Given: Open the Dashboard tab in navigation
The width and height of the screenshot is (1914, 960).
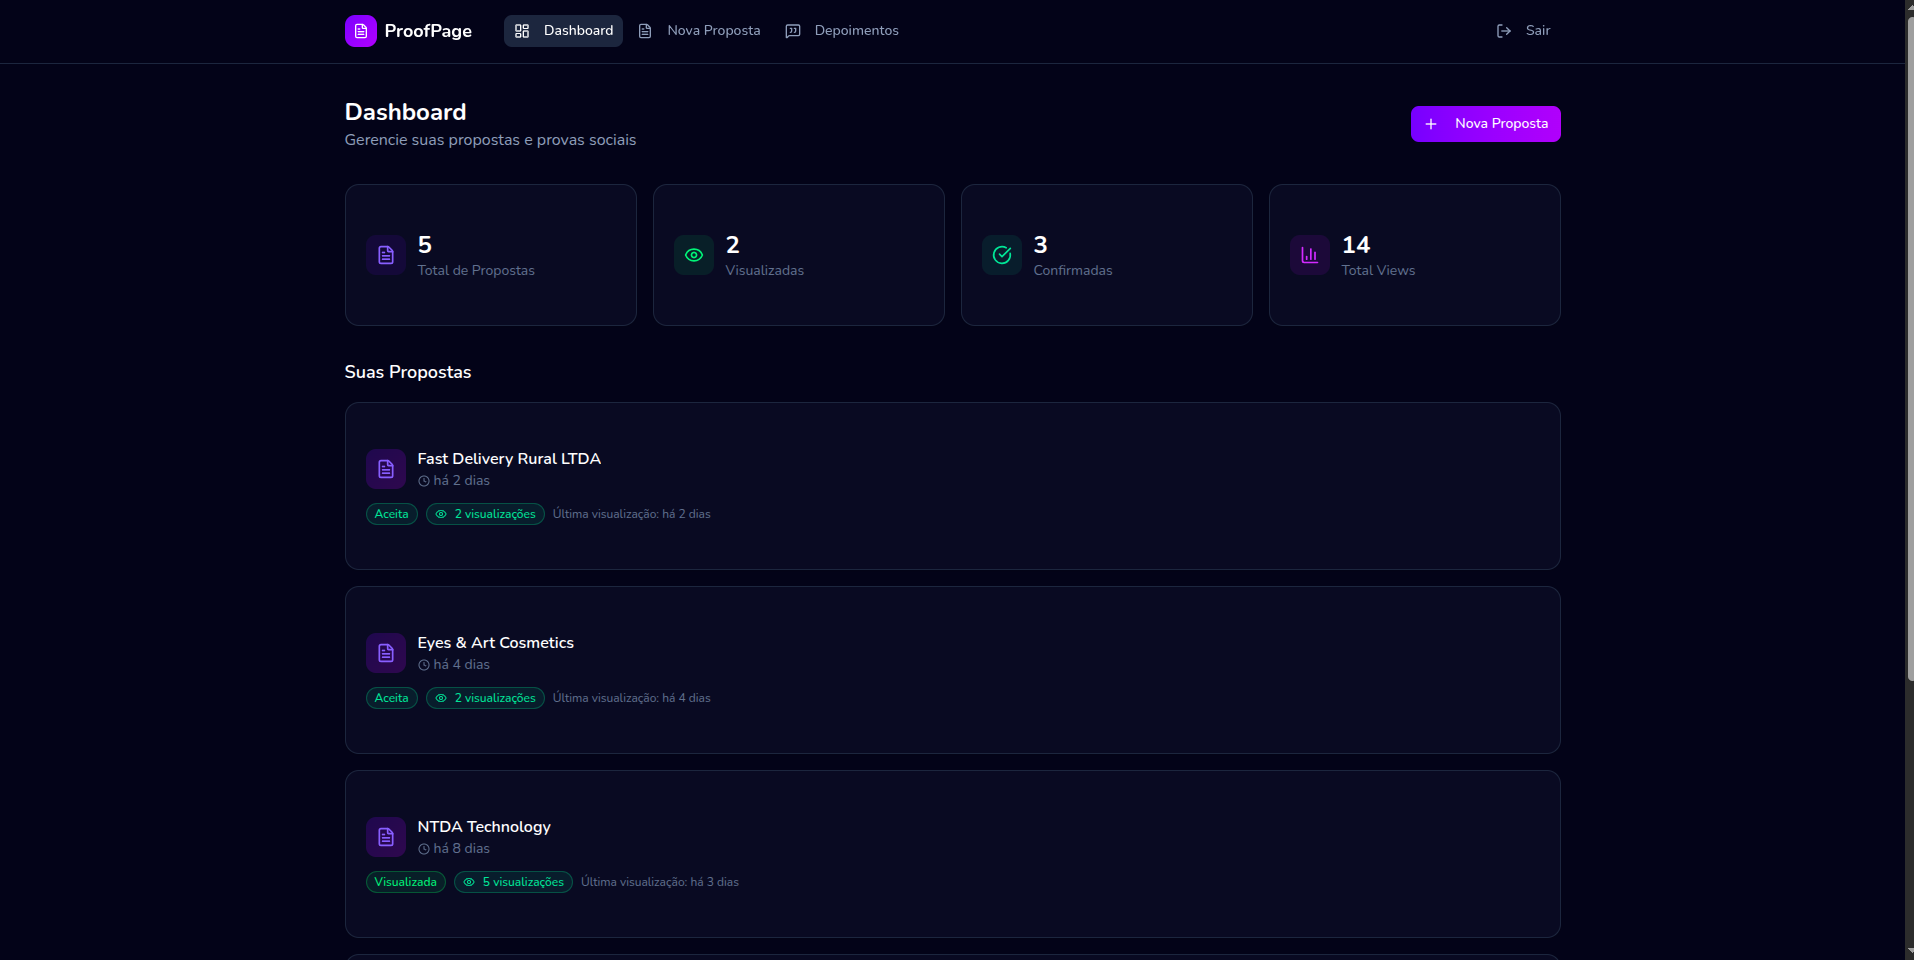Looking at the screenshot, I should tap(563, 31).
